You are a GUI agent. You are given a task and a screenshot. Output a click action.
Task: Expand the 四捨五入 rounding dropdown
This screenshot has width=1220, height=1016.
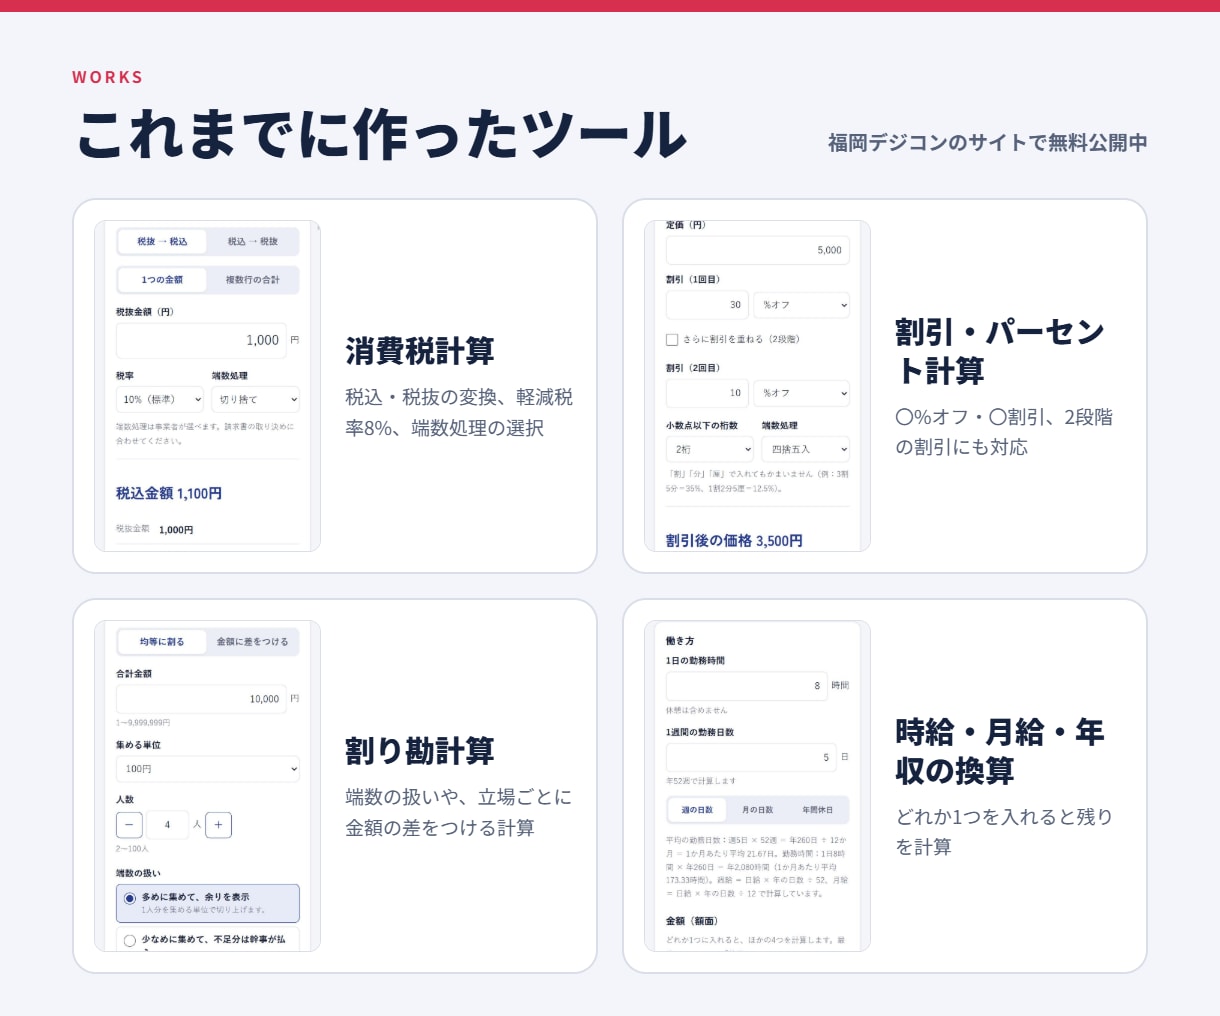click(805, 449)
